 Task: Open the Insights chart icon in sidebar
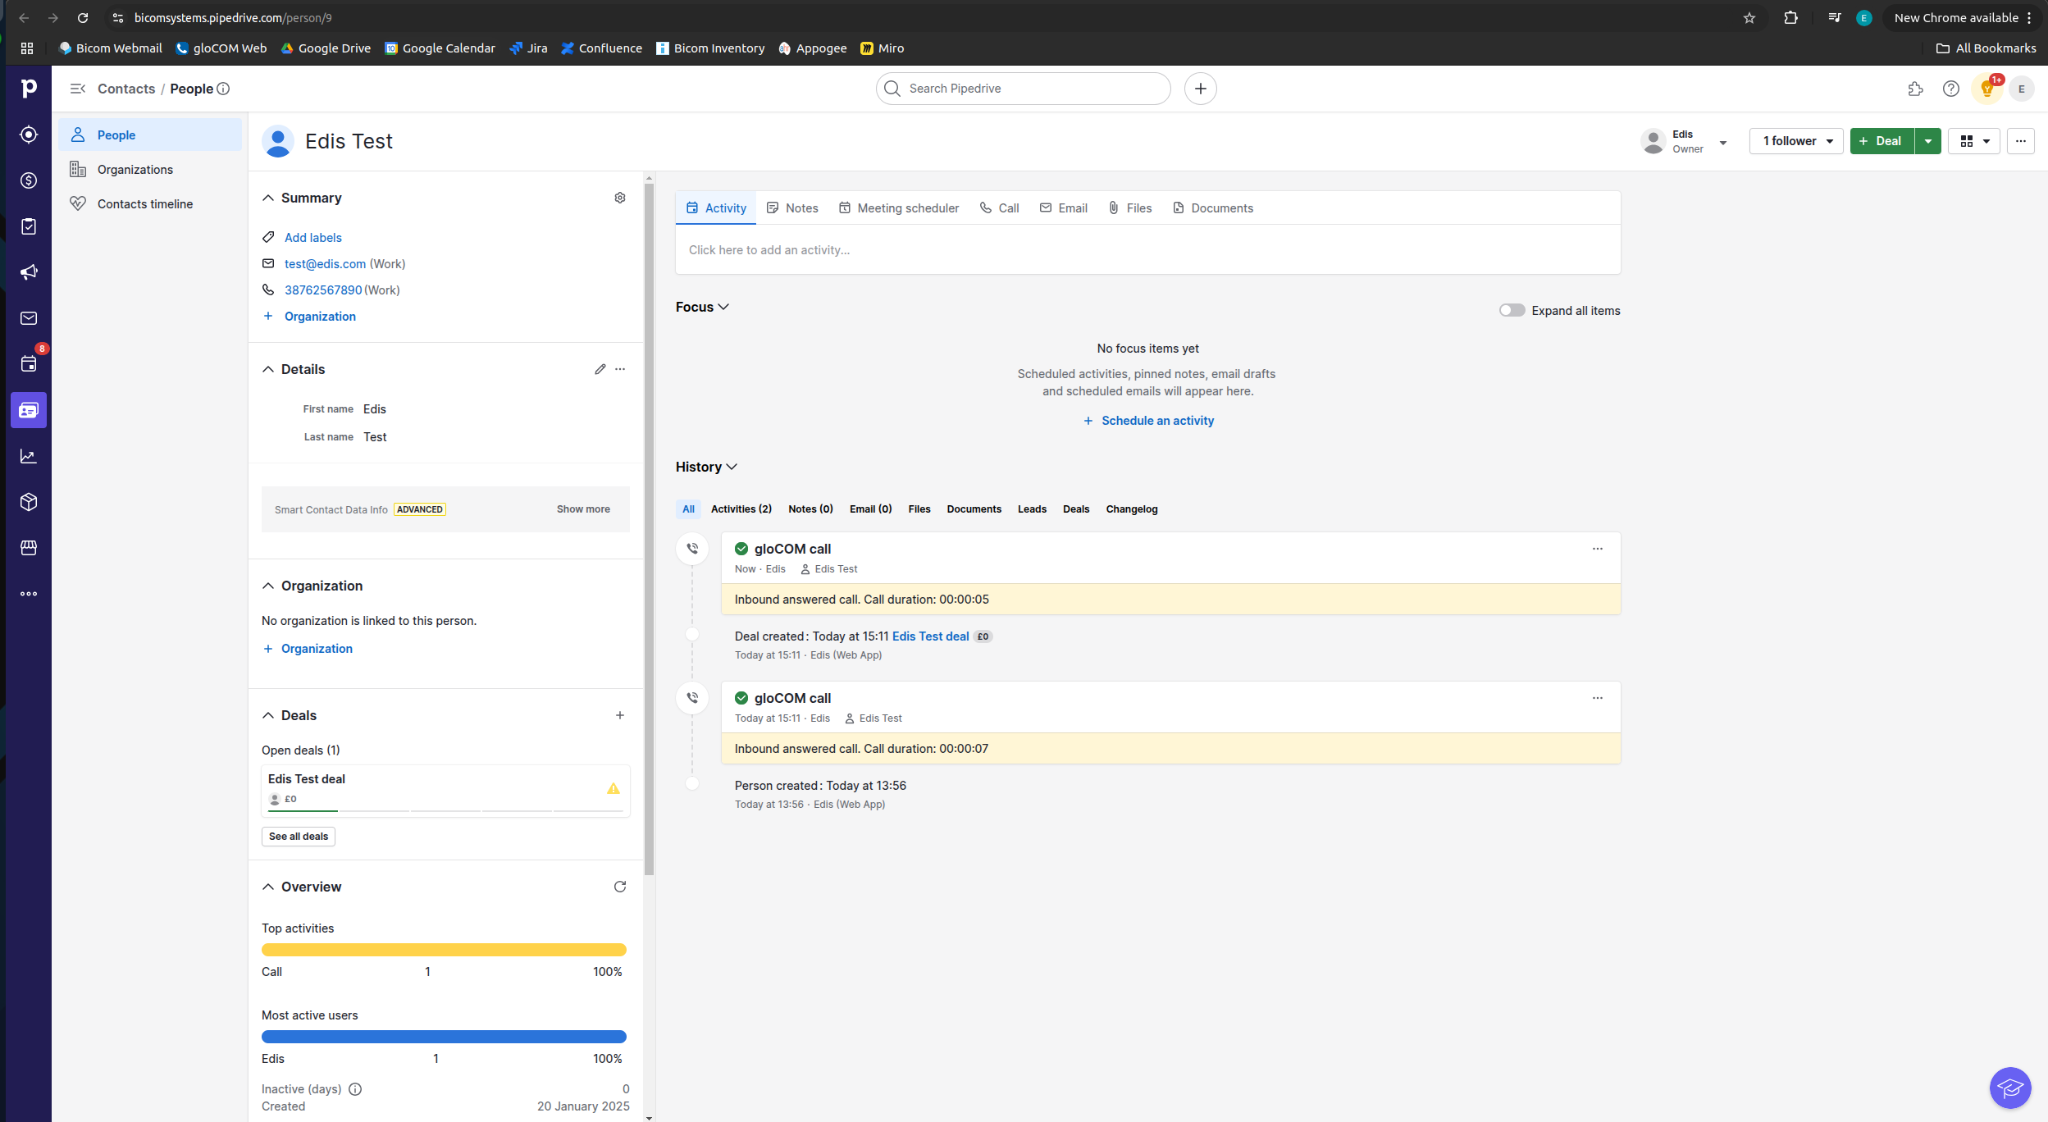click(x=28, y=456)
